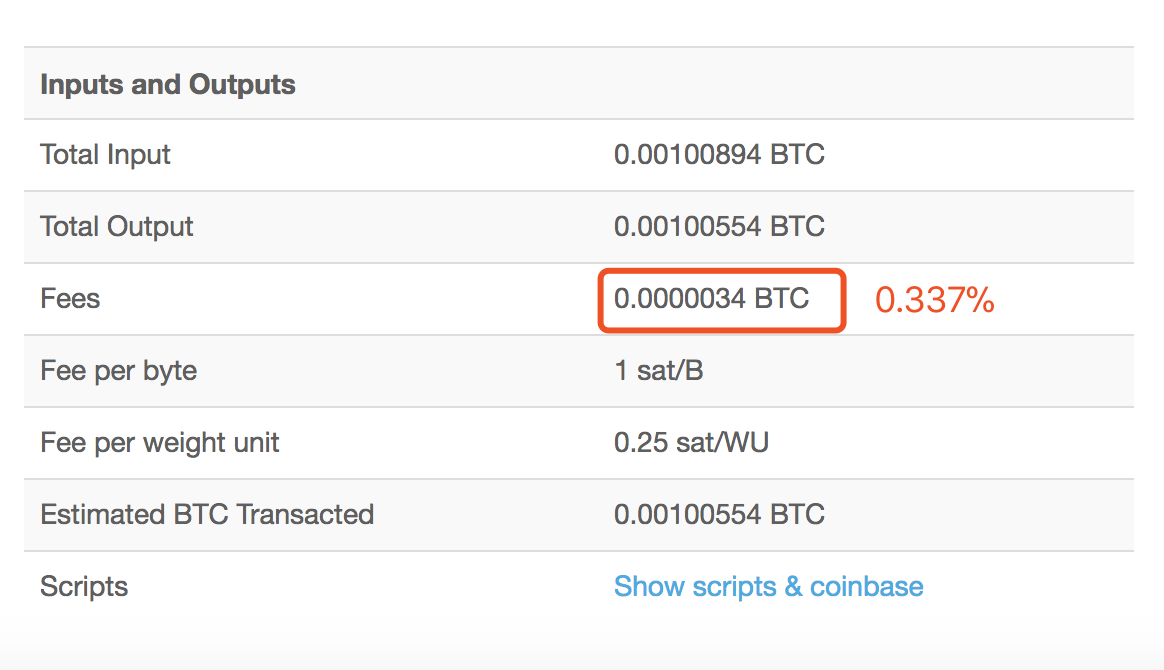Select the Total Input value 0.00100894 BTC
This screenshot has height=670, width=1164.
[719, 154]
